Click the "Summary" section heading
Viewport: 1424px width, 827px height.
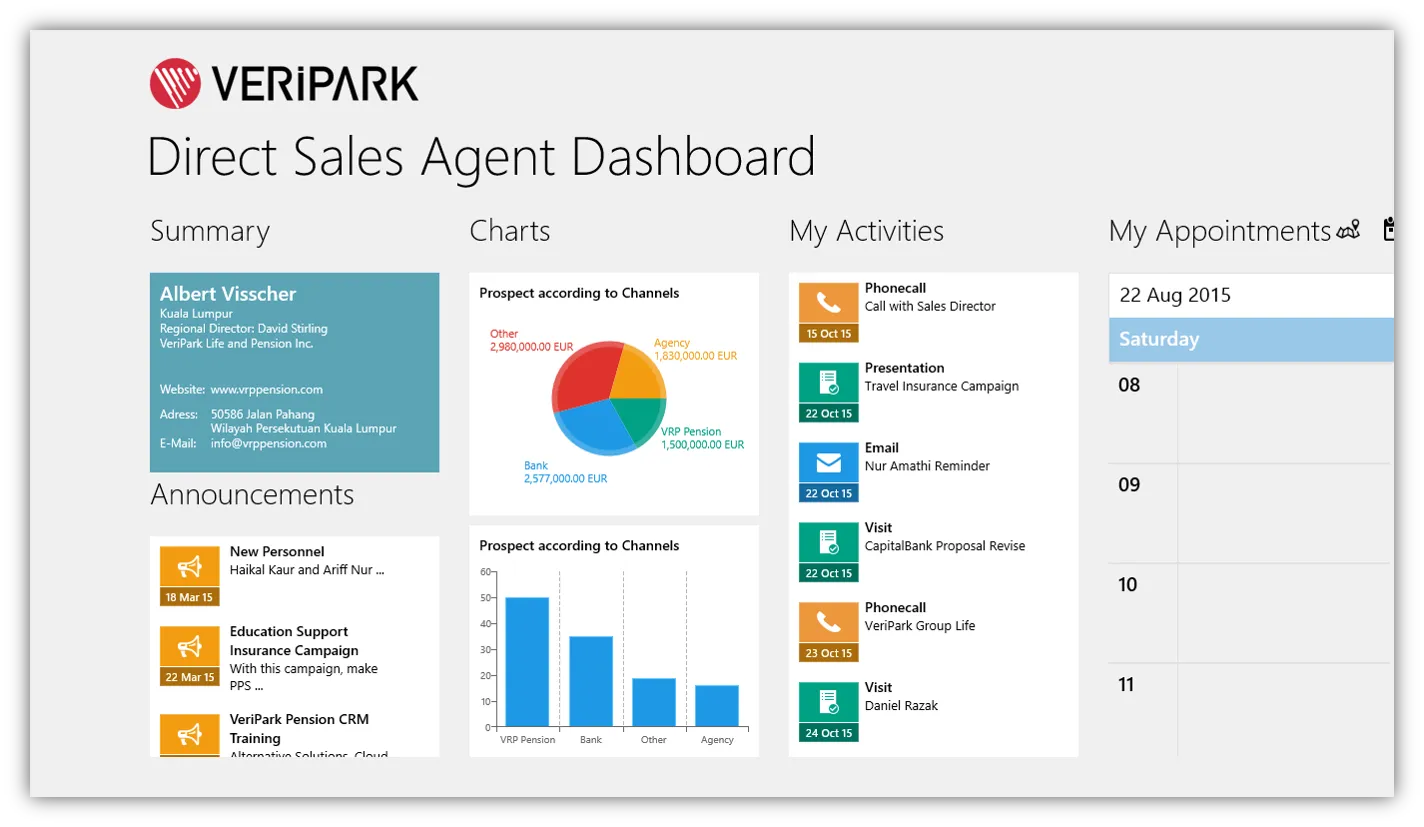point(210,232)
